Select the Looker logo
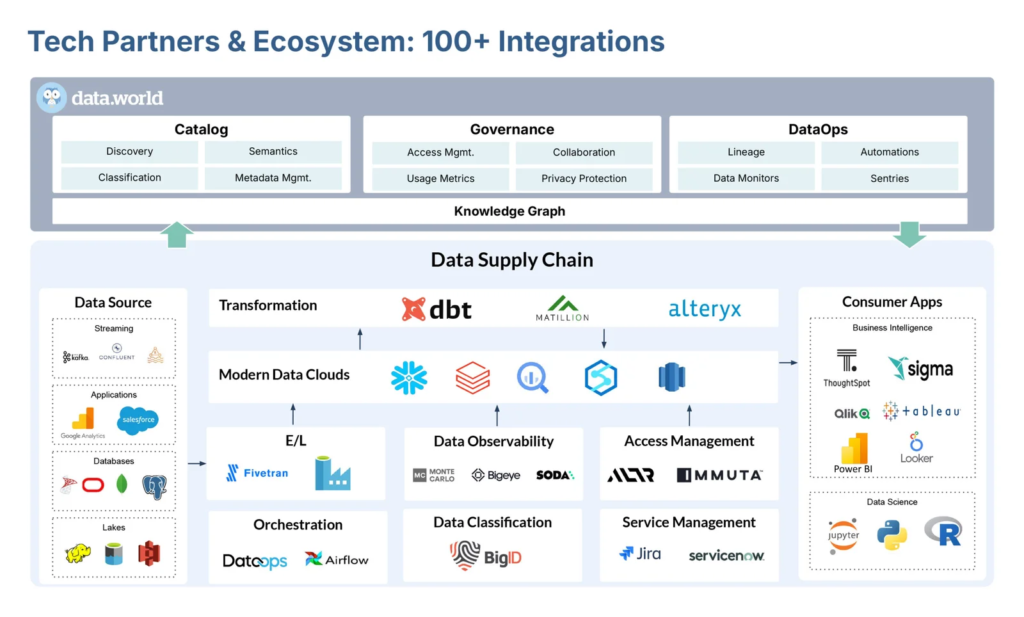 pos(916,448)
